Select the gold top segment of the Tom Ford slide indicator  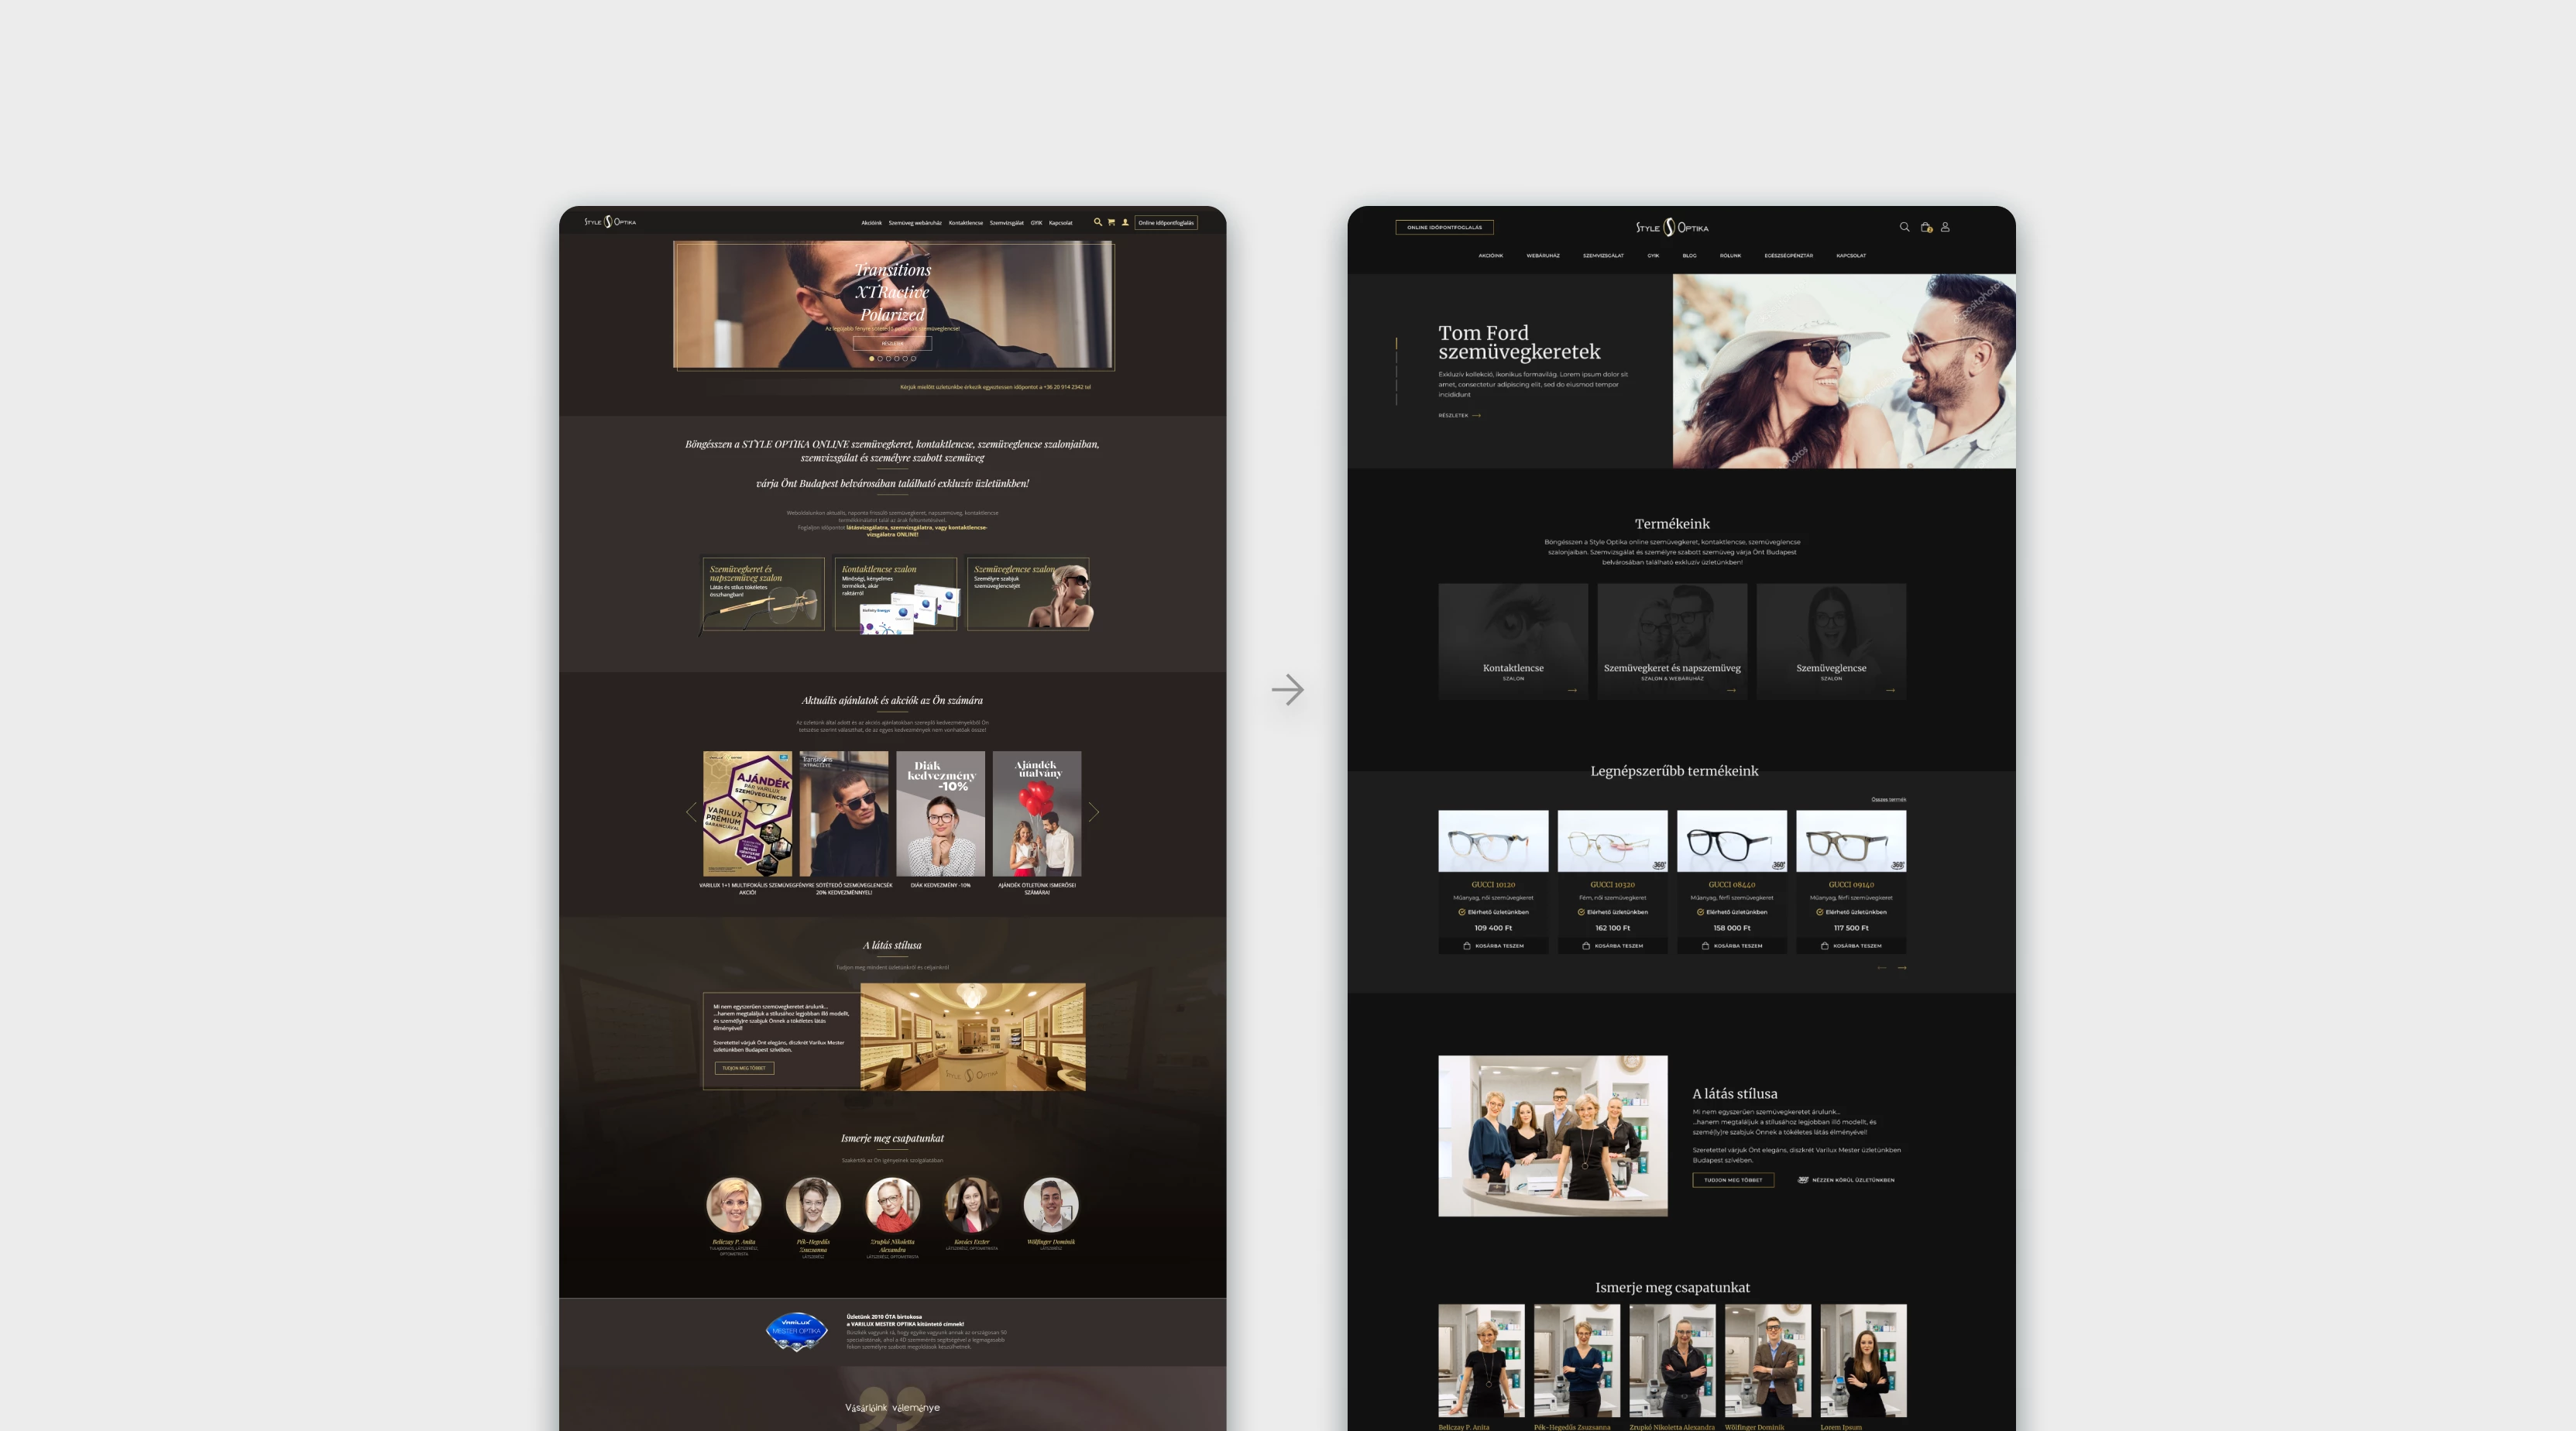point(1396,343)
